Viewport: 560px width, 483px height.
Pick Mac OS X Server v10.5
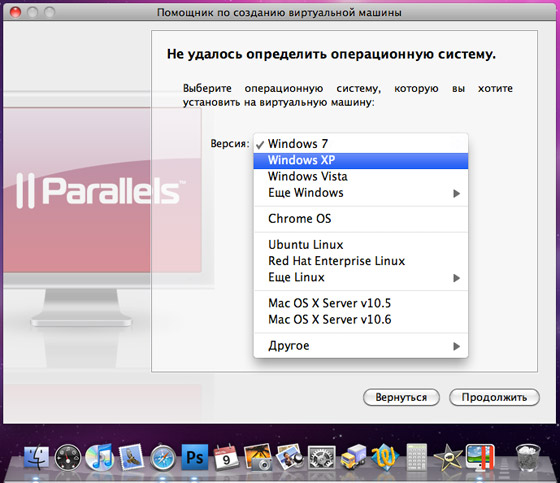point(360,303)
